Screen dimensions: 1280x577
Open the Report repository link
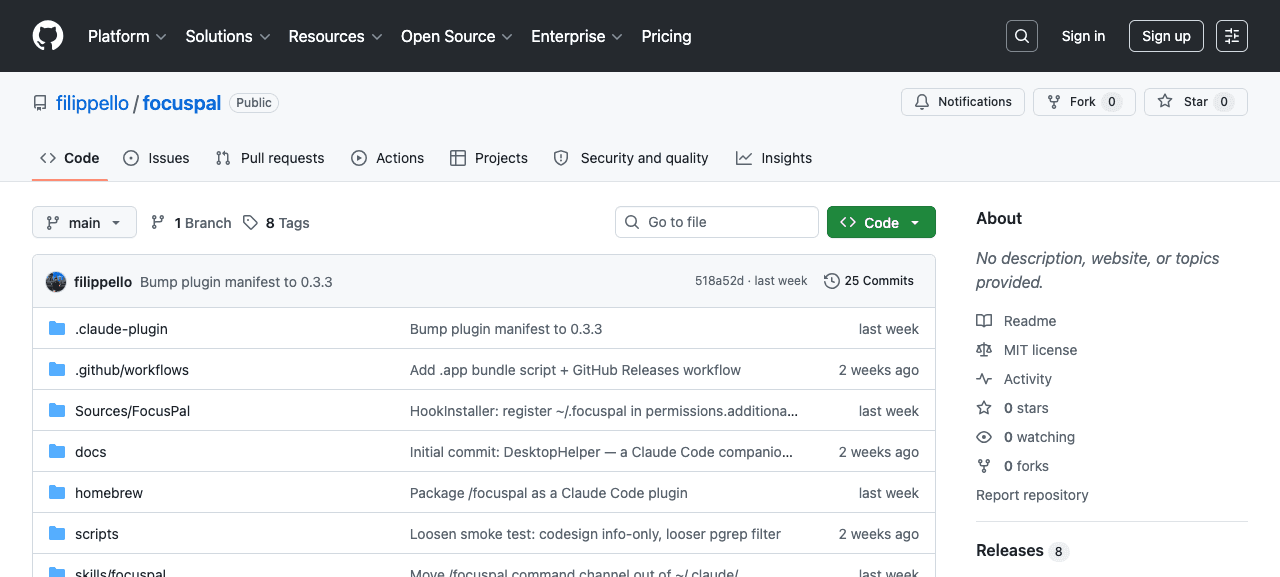pos(1032,495)
